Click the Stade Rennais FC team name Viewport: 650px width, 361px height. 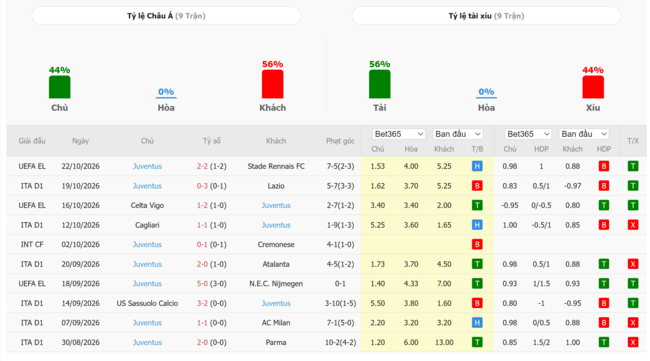tap(276, 166)
